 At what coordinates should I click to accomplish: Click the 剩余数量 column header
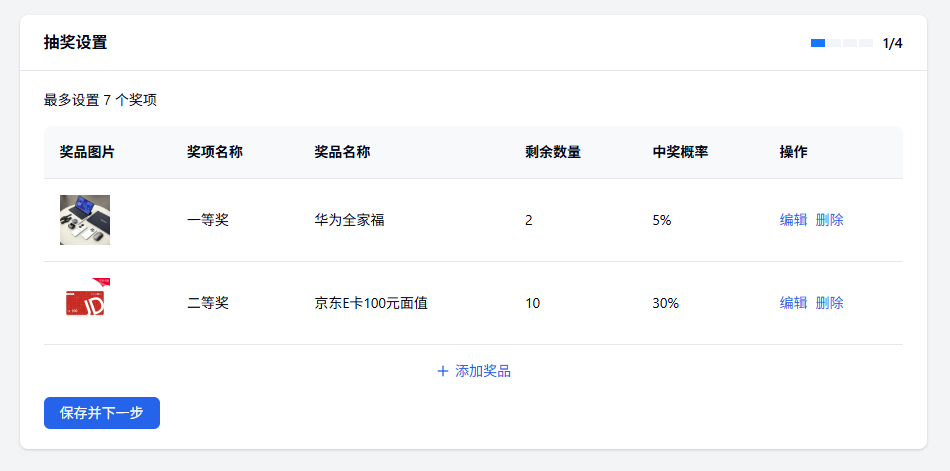click(x=552, y=152)
